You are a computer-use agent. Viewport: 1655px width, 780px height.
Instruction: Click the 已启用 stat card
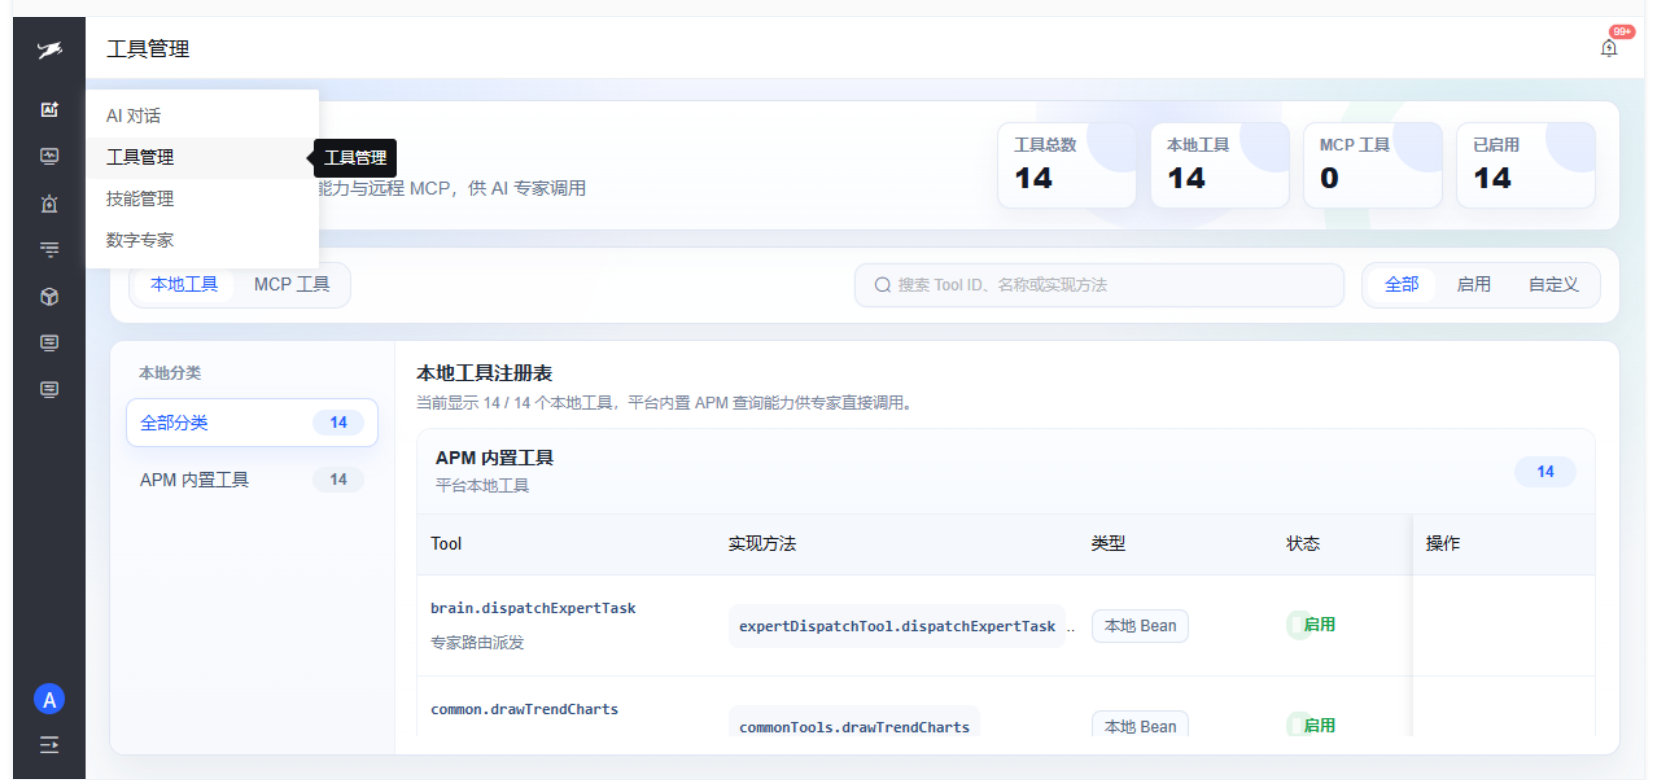pyautogui.click(x=1525, y=165)
